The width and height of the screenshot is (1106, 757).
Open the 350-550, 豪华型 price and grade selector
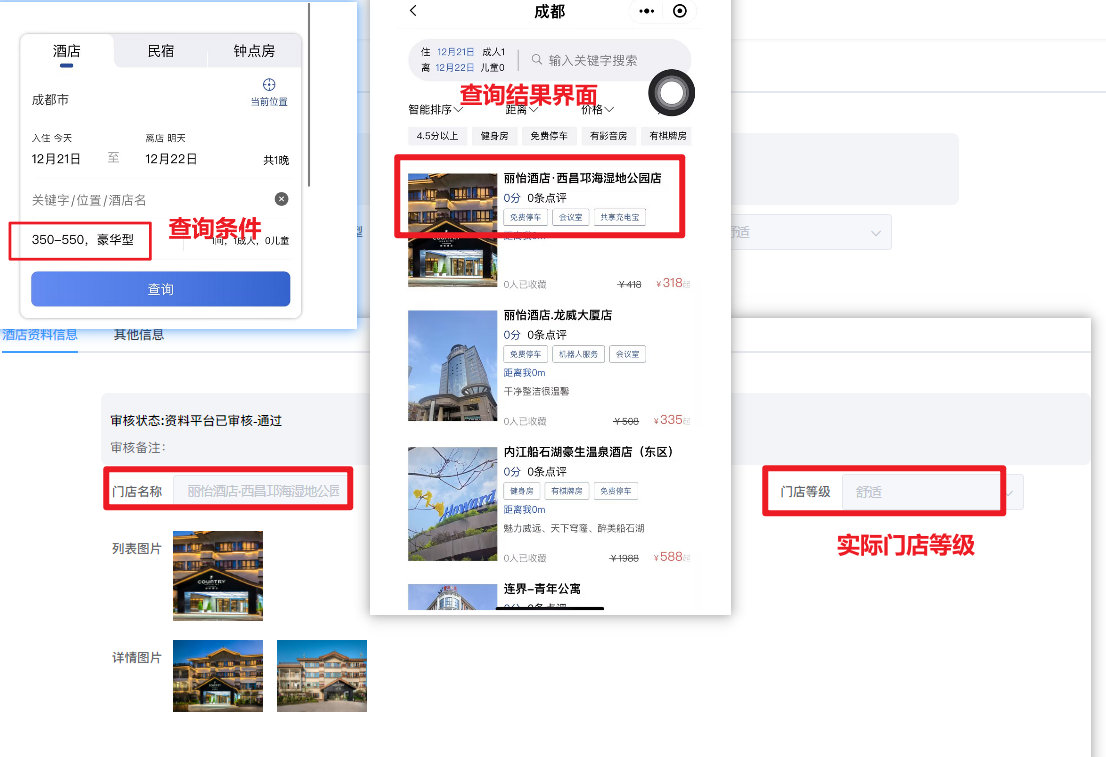click(83, 240)
